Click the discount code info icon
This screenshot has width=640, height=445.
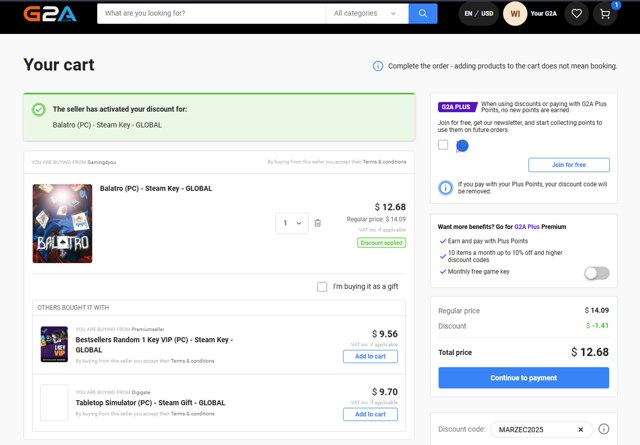(603, 429)
